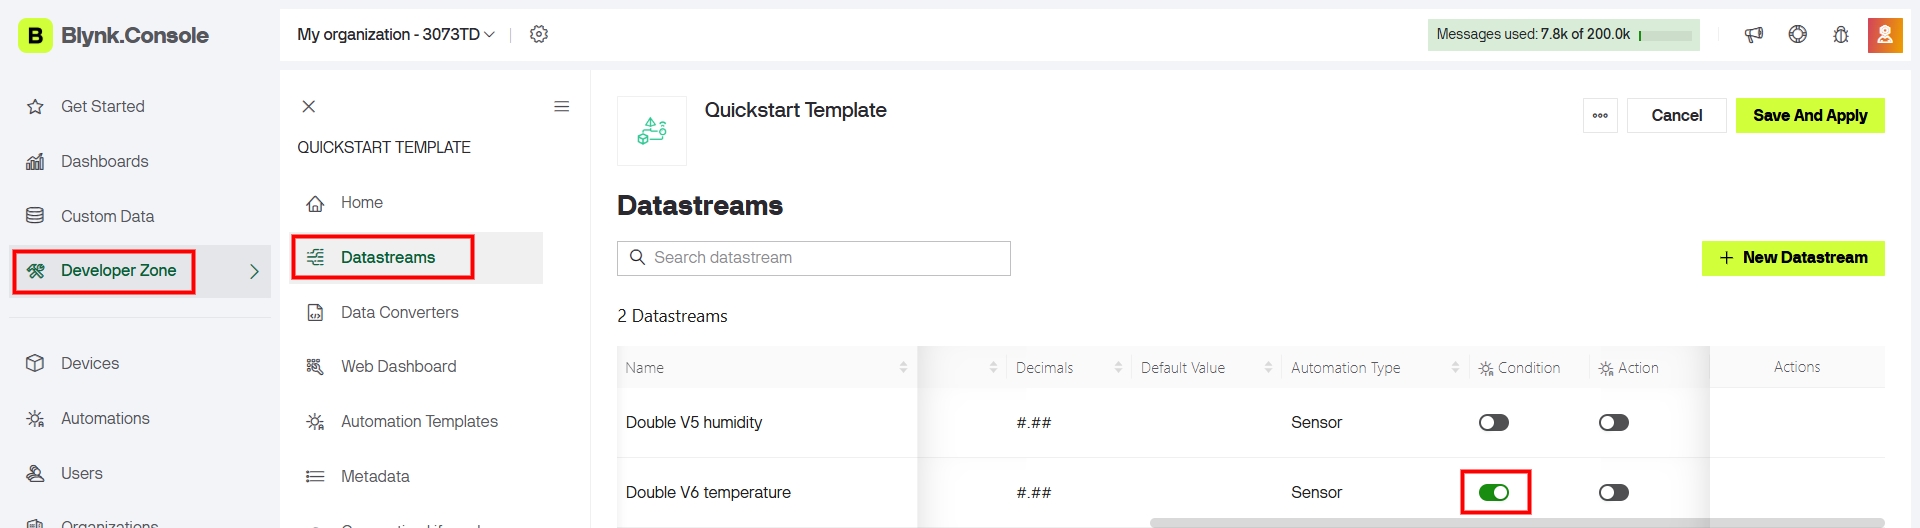Screen dimensions: 1920x528
Task: Open the three-dots more options button
Action: [1600, 116]
